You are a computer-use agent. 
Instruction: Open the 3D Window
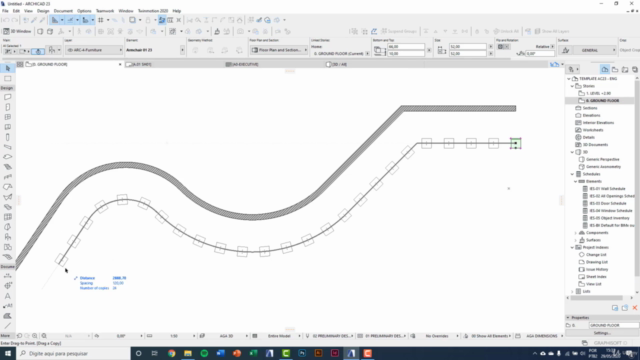(17, 31)
